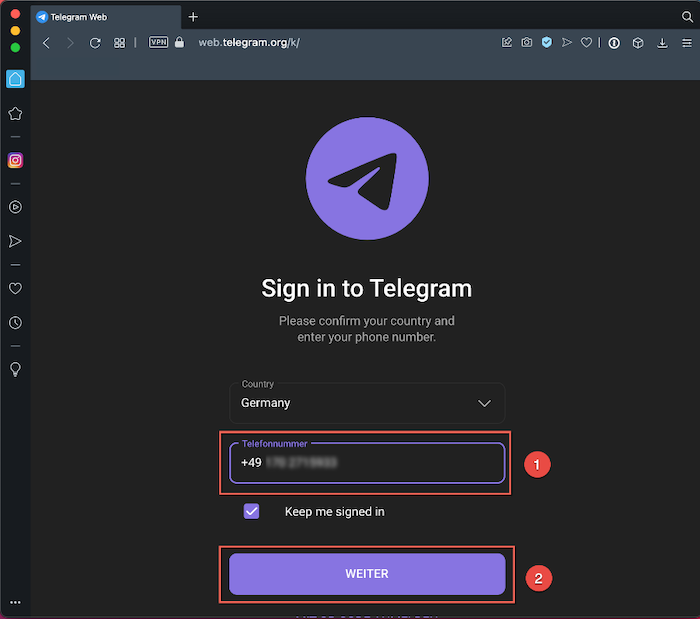This screenshot has height=619, width=700.
Task: Click the address bar URL web.telegram.org
Action: click(249, 42)
